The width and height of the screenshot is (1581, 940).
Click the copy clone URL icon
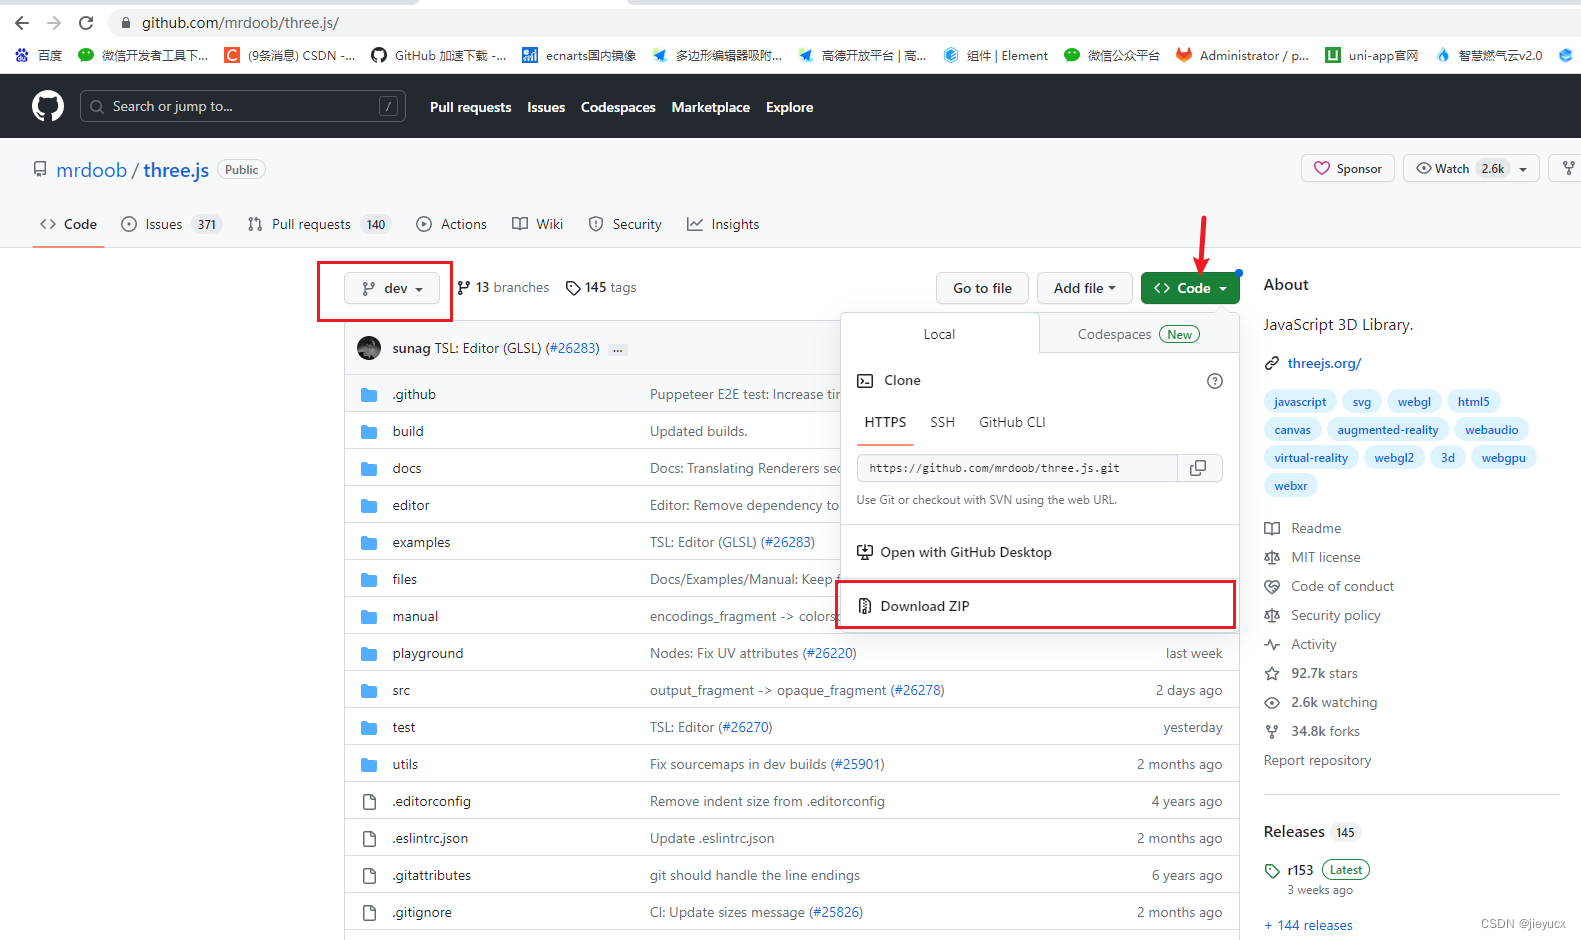pyautogui.click(x=1198, y=468)
